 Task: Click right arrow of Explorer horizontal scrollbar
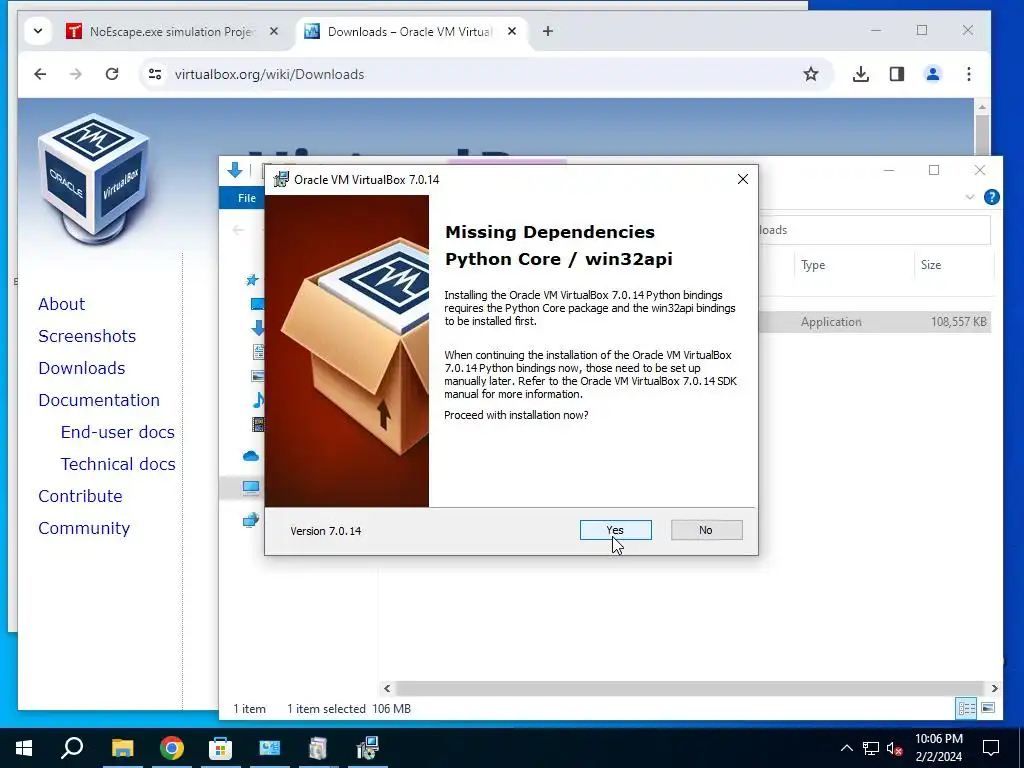point(995,688)
